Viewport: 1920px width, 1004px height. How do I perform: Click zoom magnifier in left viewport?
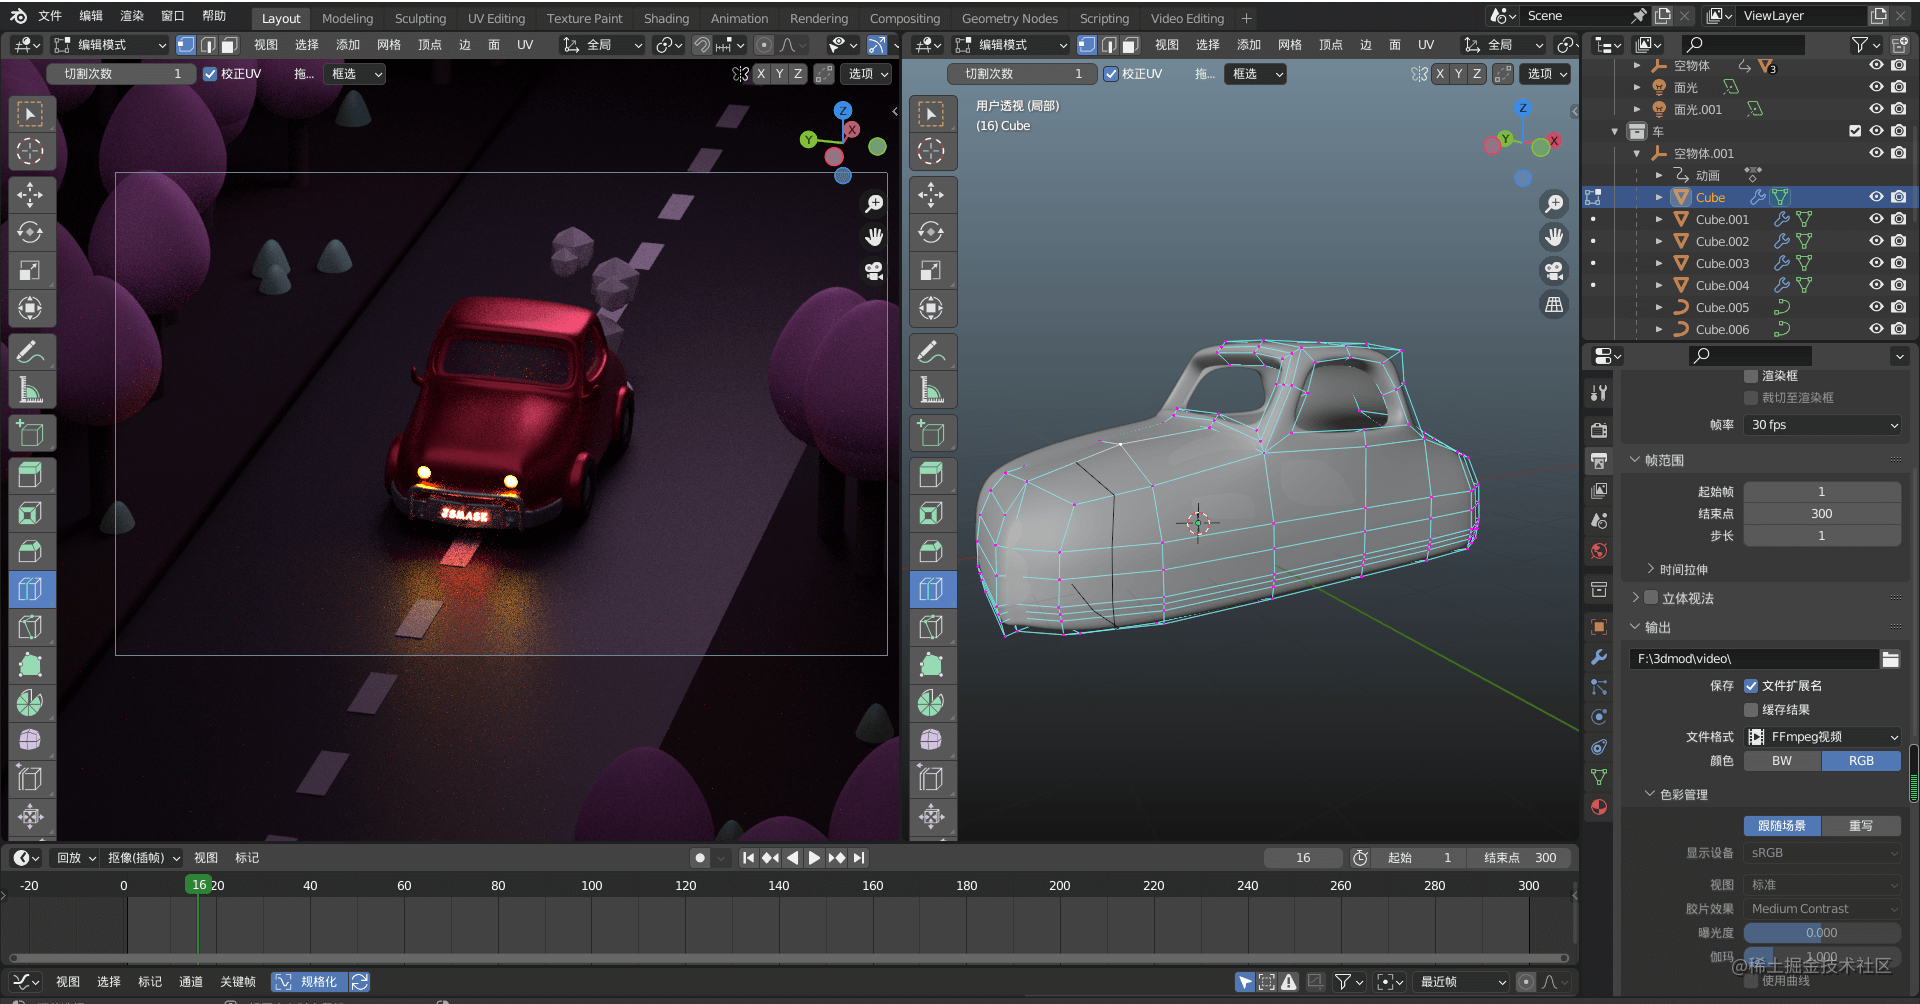point(874,203)
